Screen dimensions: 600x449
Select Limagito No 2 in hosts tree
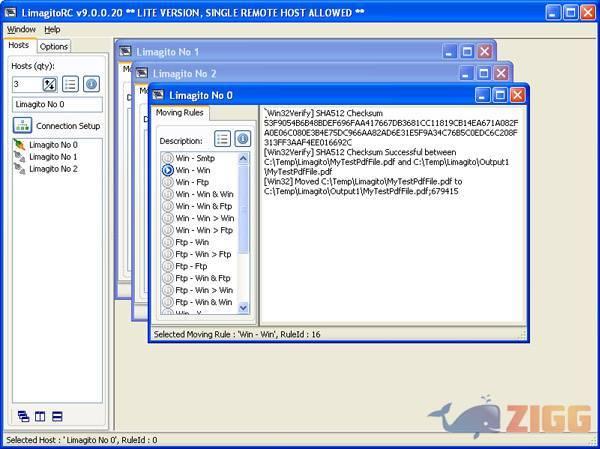[x=53, y=169]
